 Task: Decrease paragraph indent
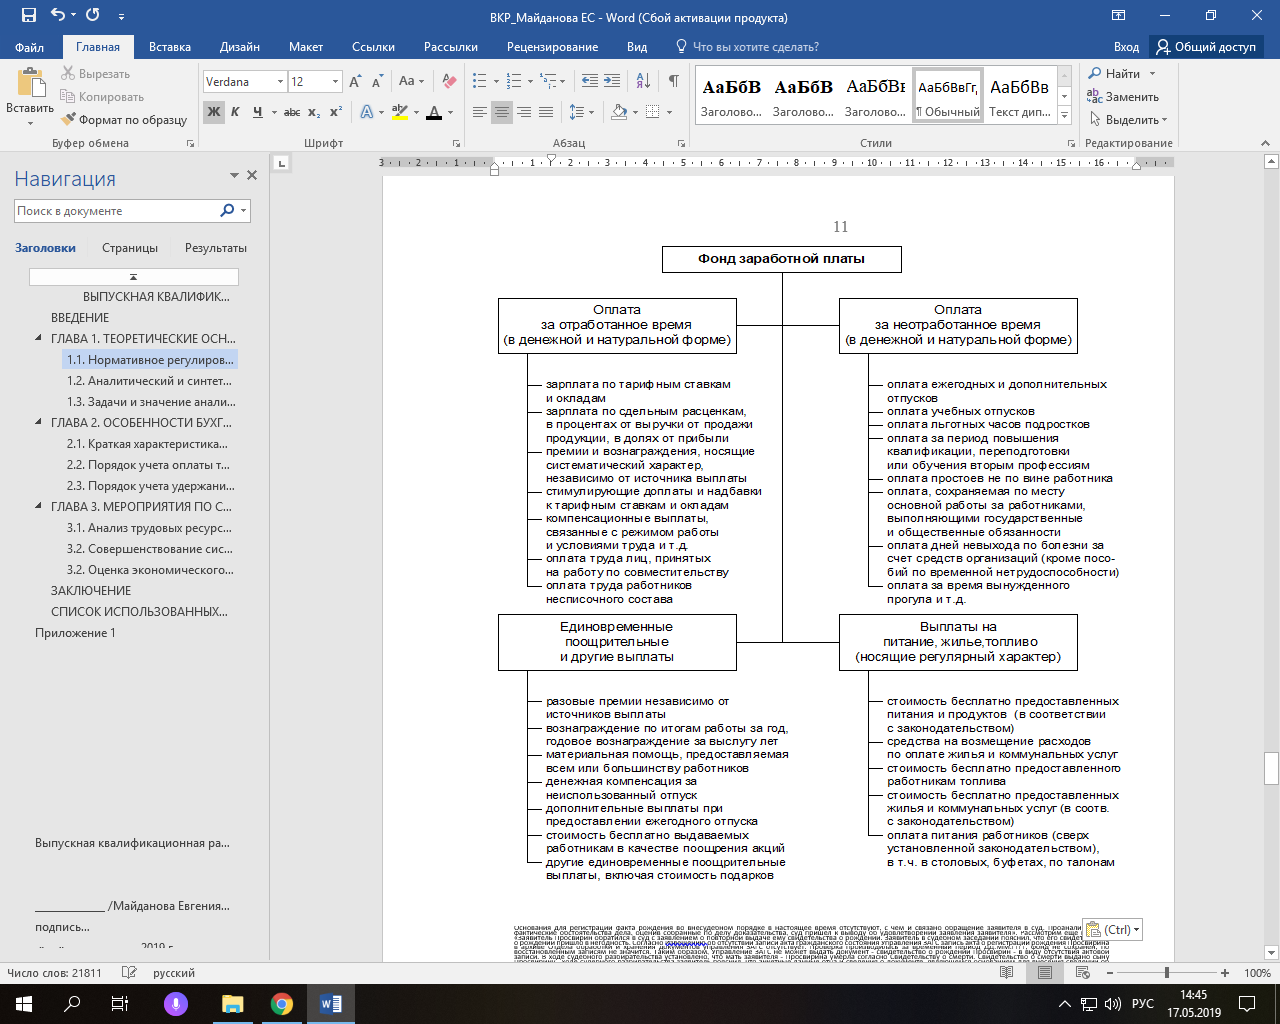point(590,82)
